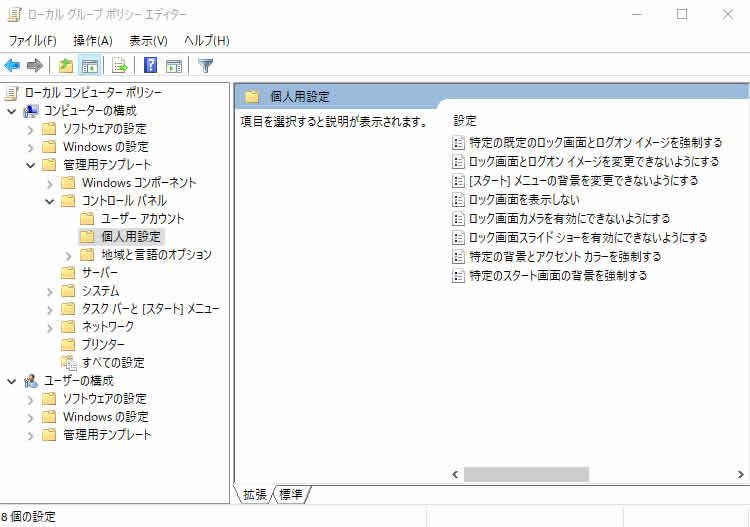Select 特定の背景とアクセント カラーを強制する policy
The height and width of the screenshot is (527, 750).
(x=565, y=257)
